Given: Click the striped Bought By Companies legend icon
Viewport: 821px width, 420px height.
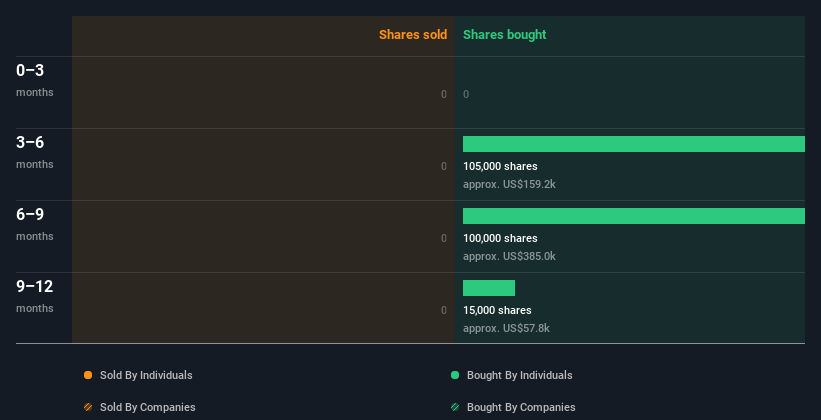Looking at the screenshot, I should 455,407.
